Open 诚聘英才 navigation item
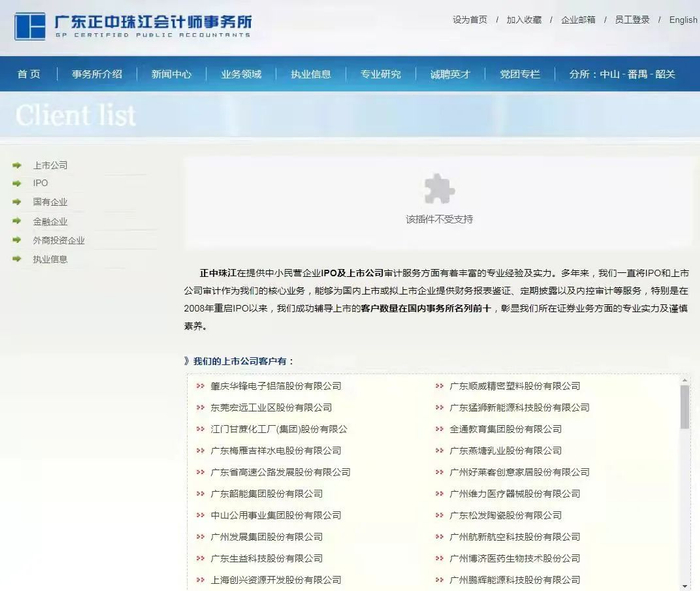Image resolution: width=700 pixels, height=591 pixels. [450, 74]
